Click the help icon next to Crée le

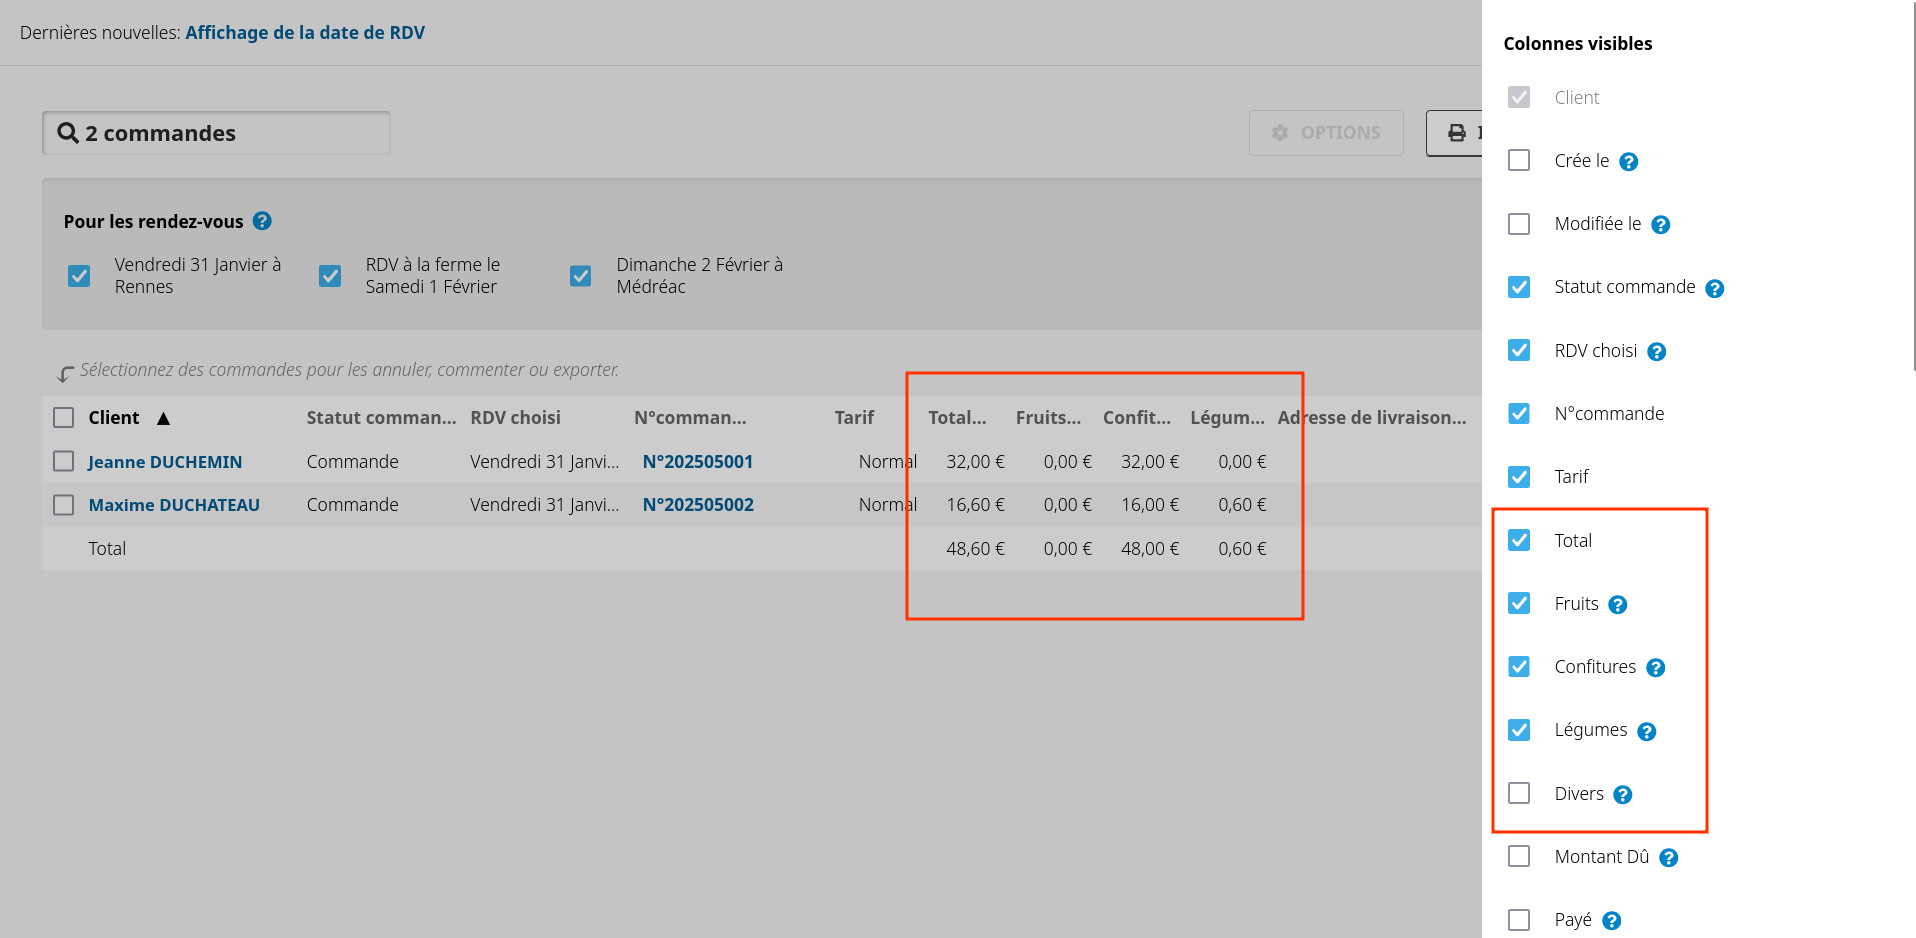[1628, 162]
